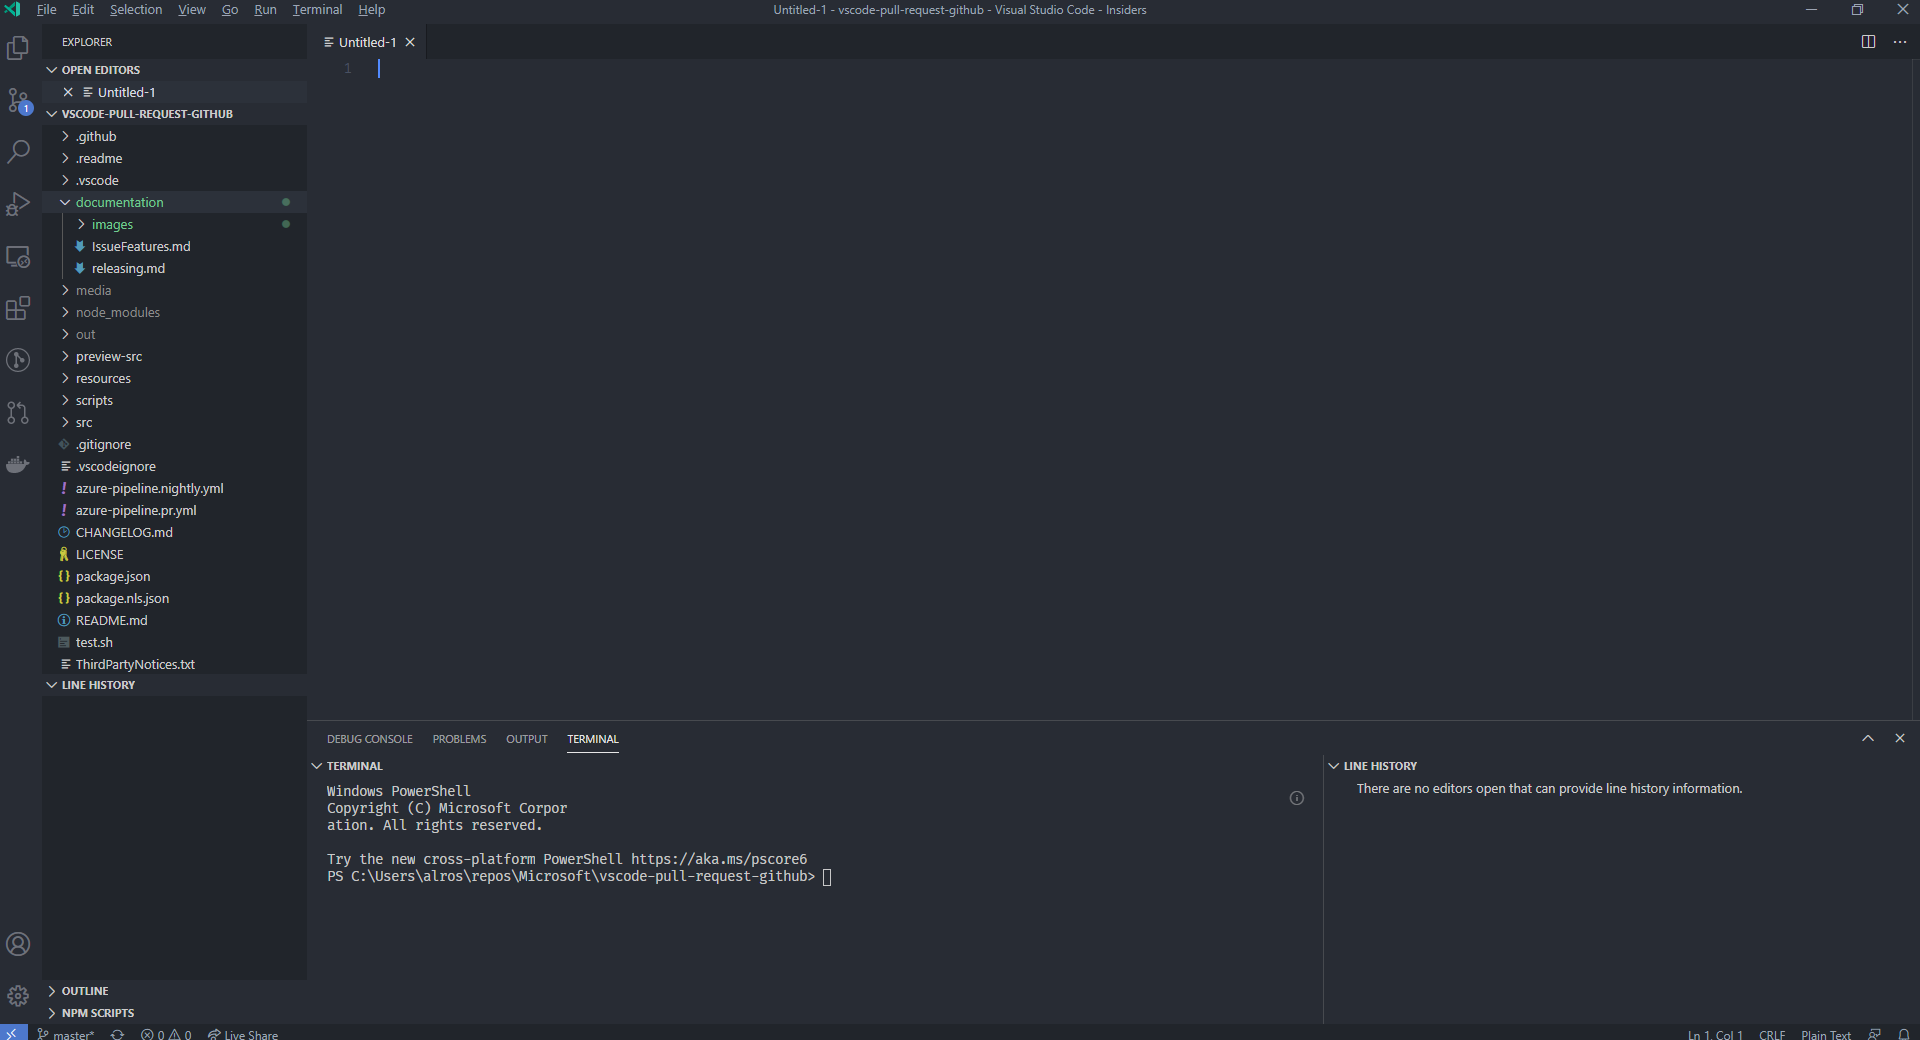This screenshot has width=1920, height=1040.
Task: Open the Search sidebar view
Action: [18, 151]
